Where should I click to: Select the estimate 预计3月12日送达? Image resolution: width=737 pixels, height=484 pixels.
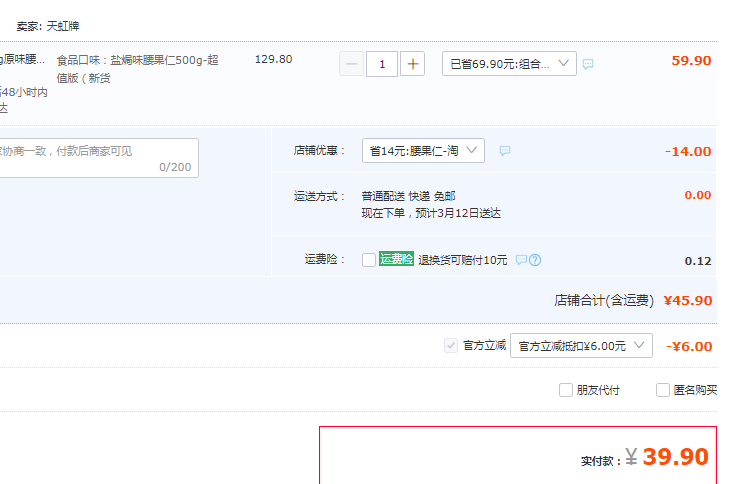point(458,213)
